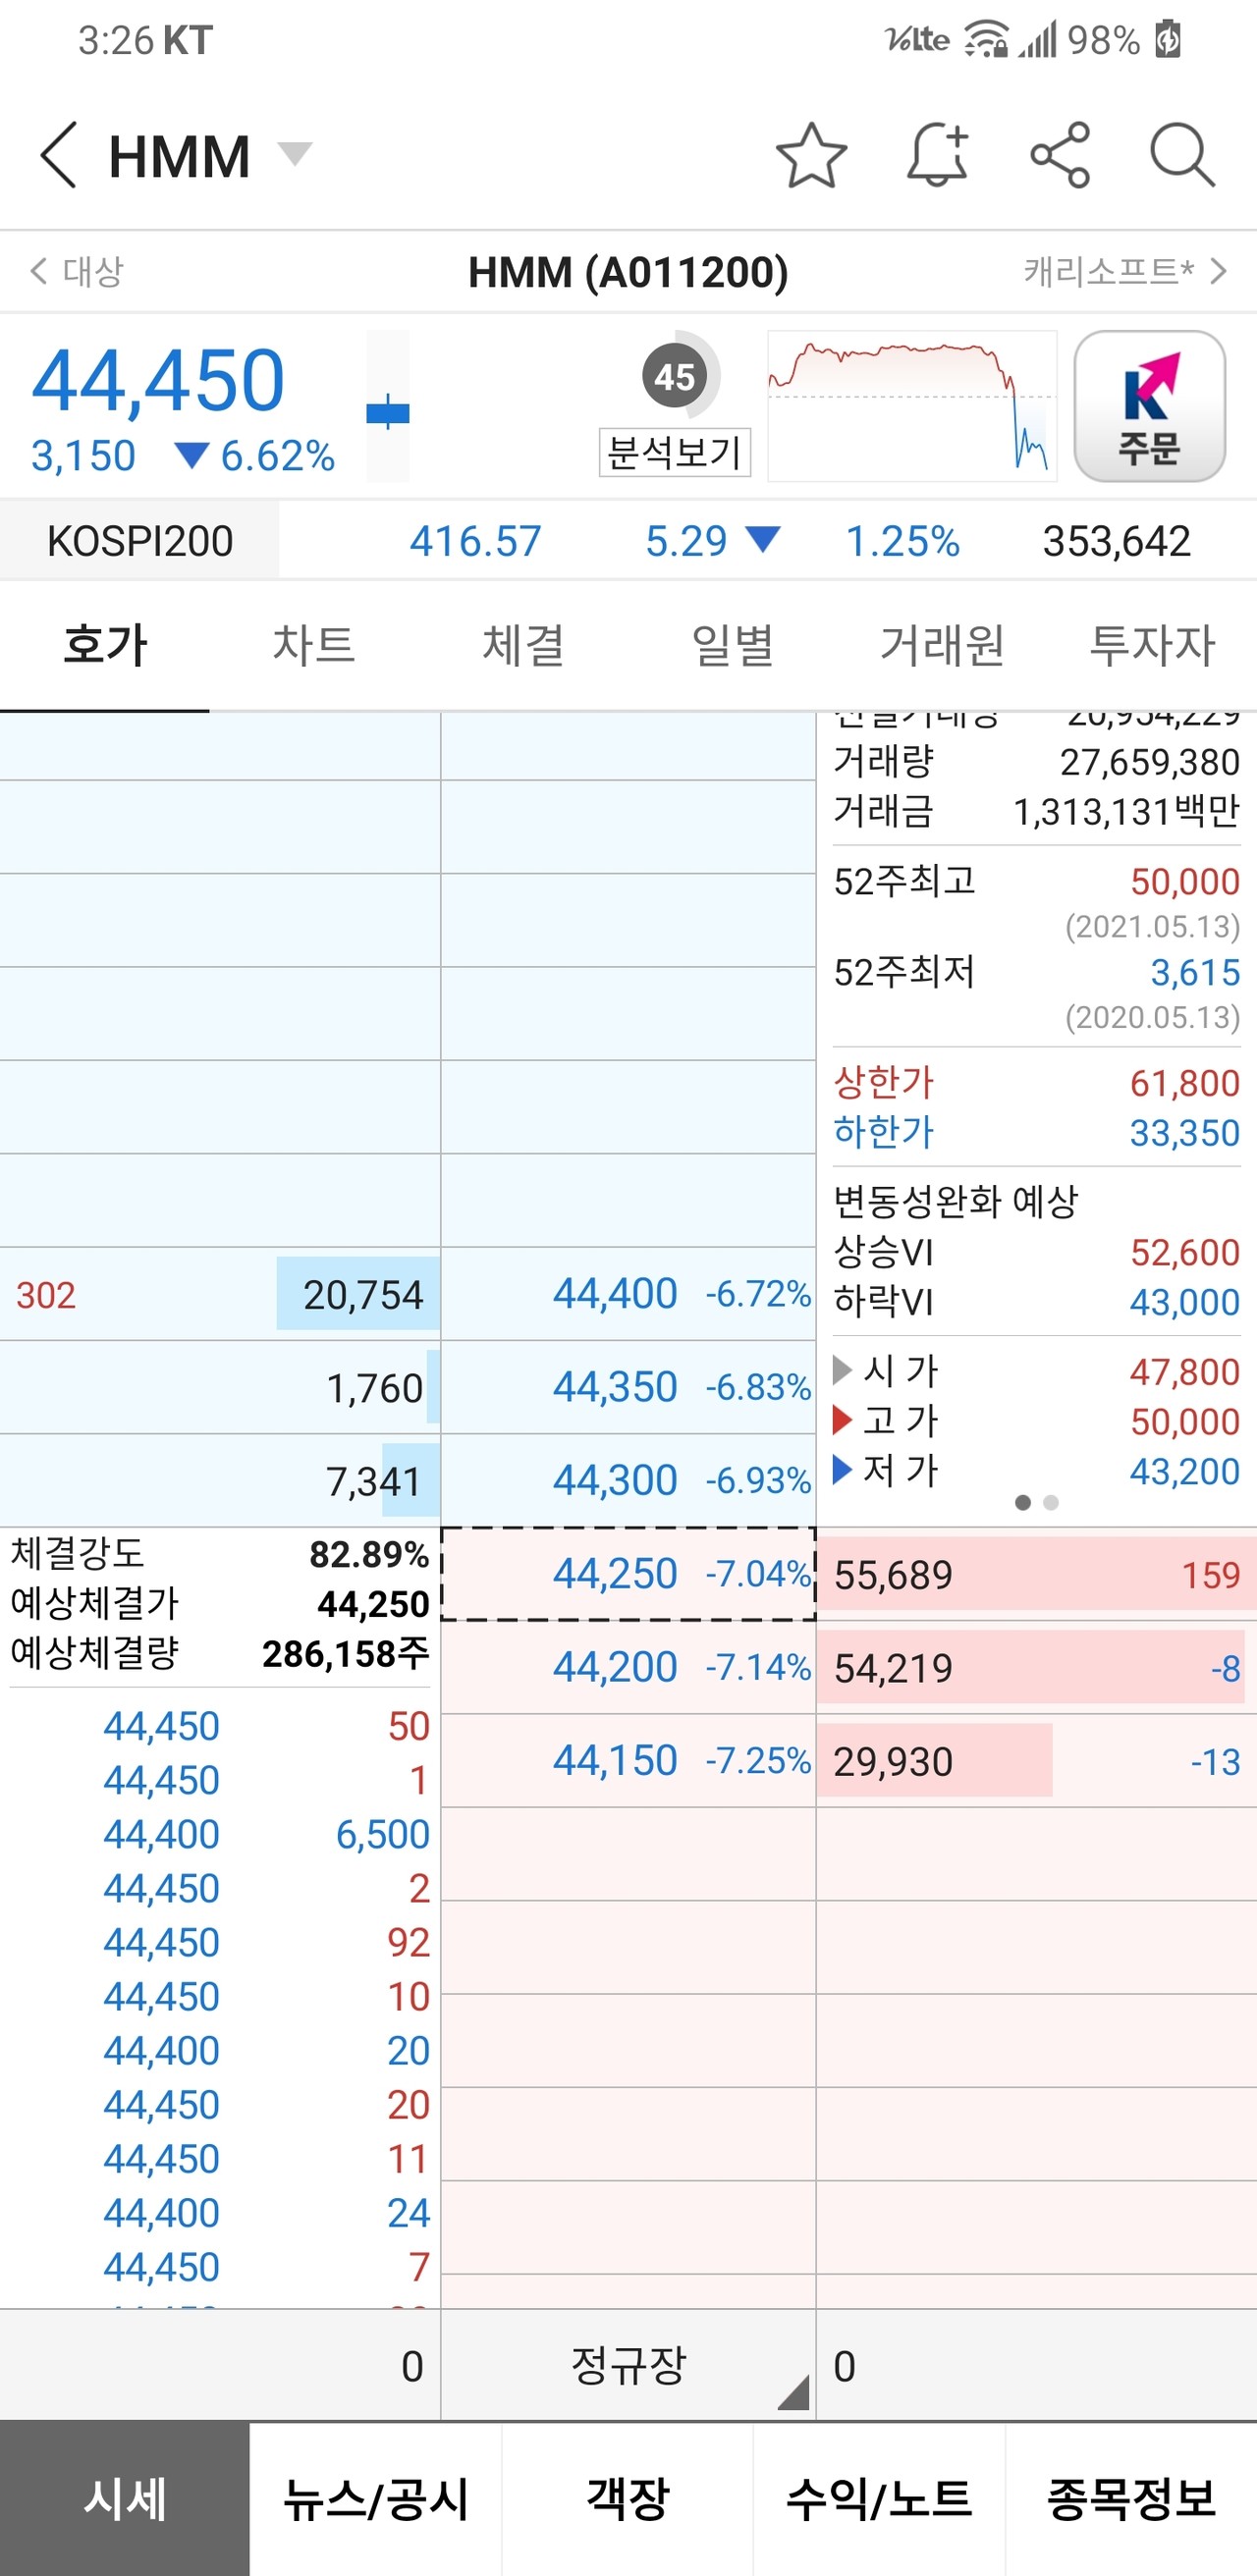
Task: Select bid price 44,150
Action: click(x=629, y=1760)
